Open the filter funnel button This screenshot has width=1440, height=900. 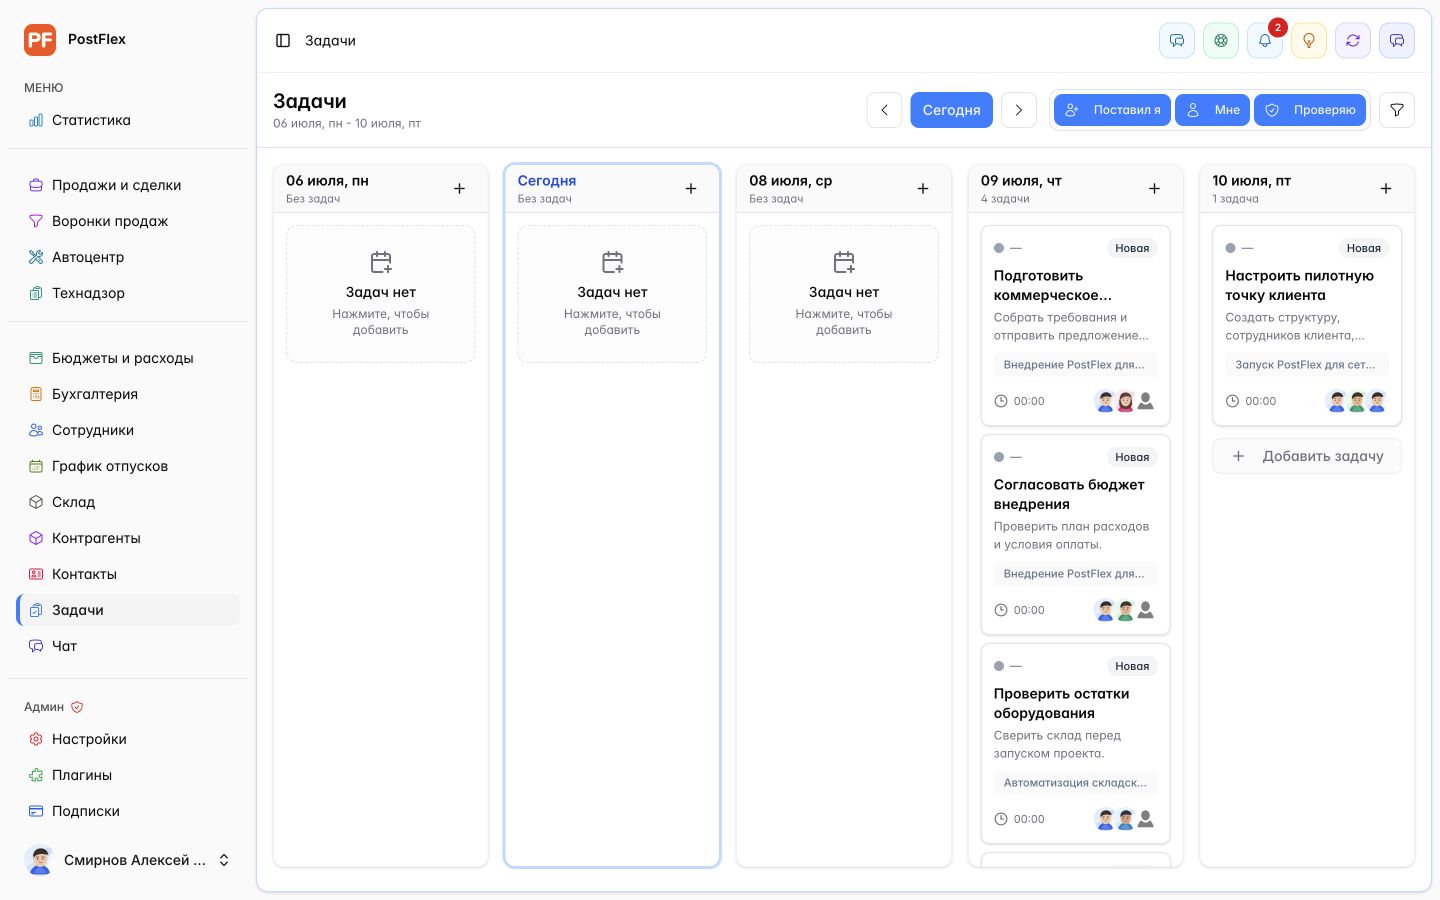1397,110
